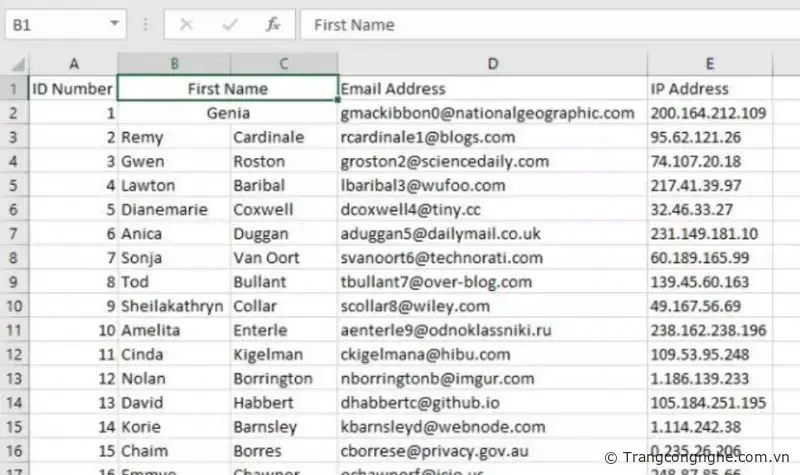This screenshot has width=800, height=475.
Task: Select column E header
Action: tap(710, 64)
